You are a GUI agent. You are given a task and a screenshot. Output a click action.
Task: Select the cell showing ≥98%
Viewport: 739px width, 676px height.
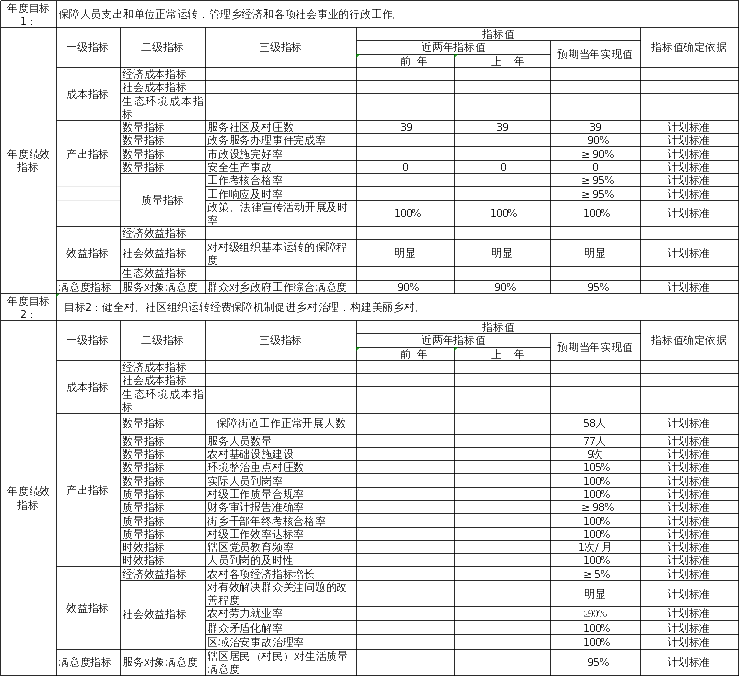coord(596,507)
